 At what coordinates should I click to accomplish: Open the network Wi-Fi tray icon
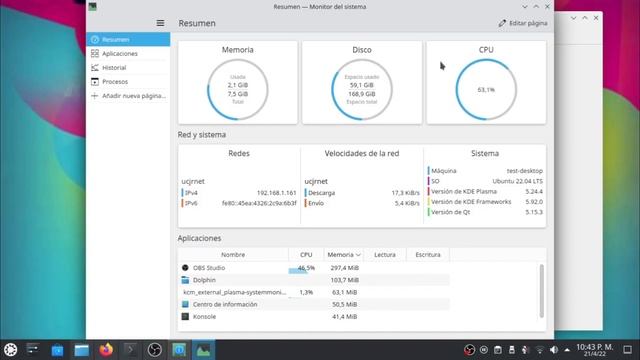click(x=540, y=350)
